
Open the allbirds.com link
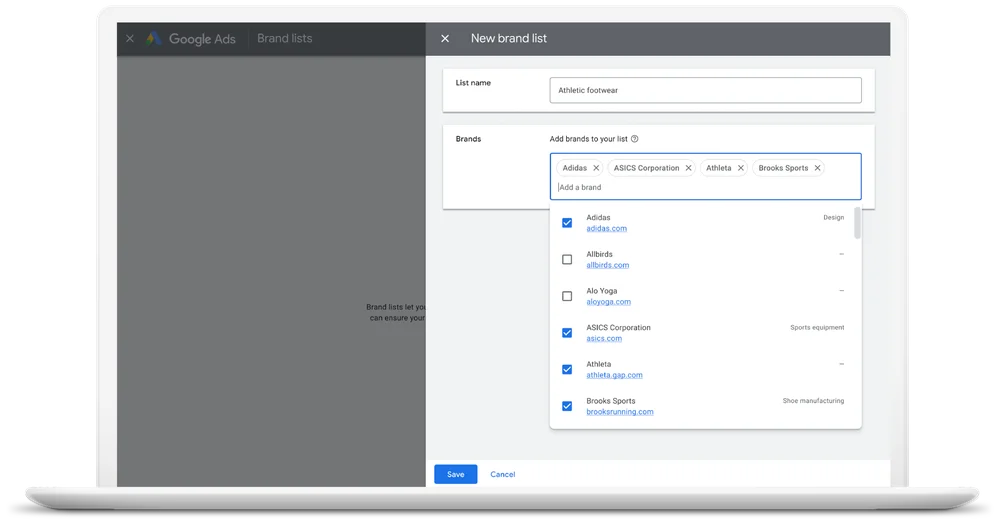pos(608,265)
